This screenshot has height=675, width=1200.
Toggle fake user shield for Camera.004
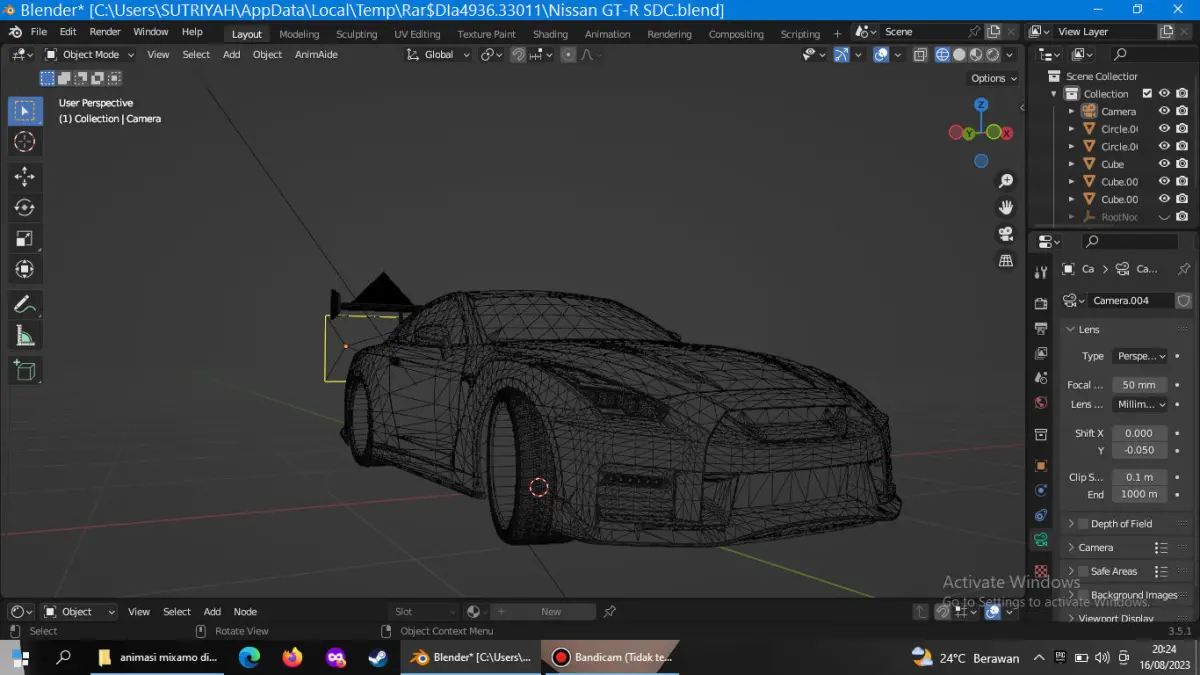tap(1184, 300)
